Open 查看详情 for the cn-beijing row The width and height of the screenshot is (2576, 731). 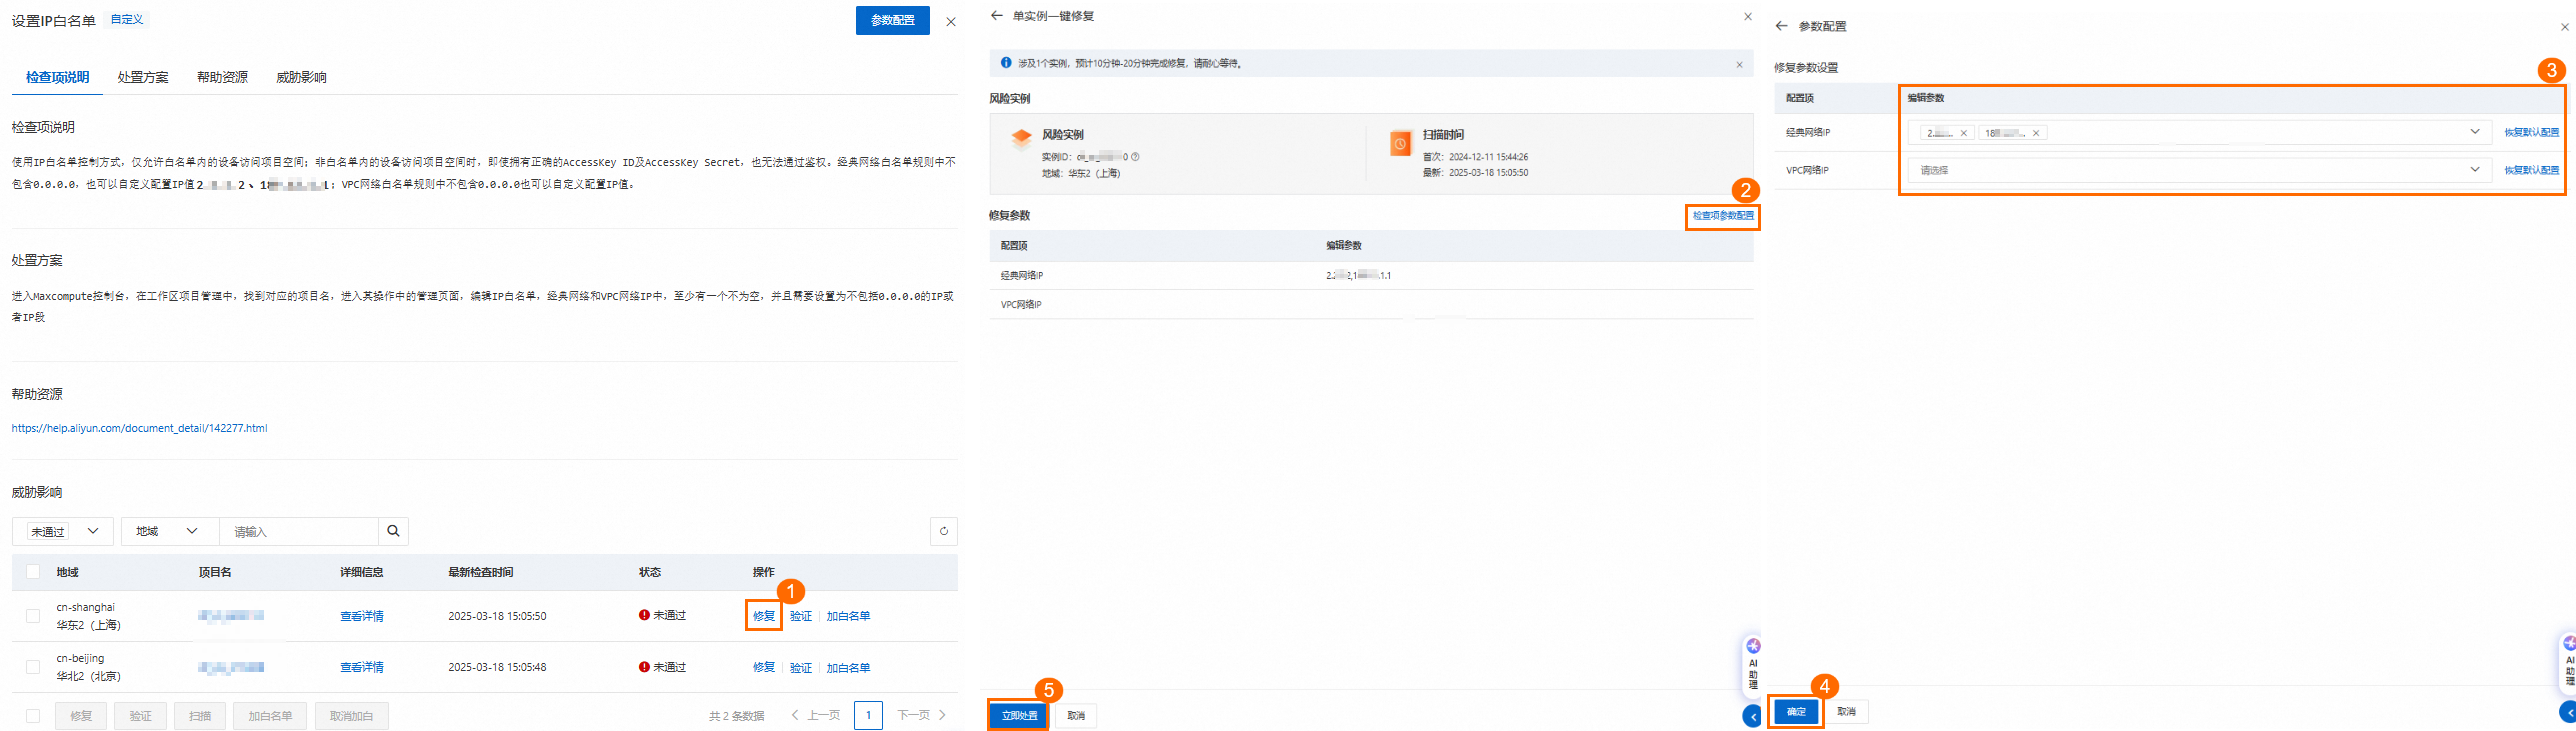pos(362,667)
